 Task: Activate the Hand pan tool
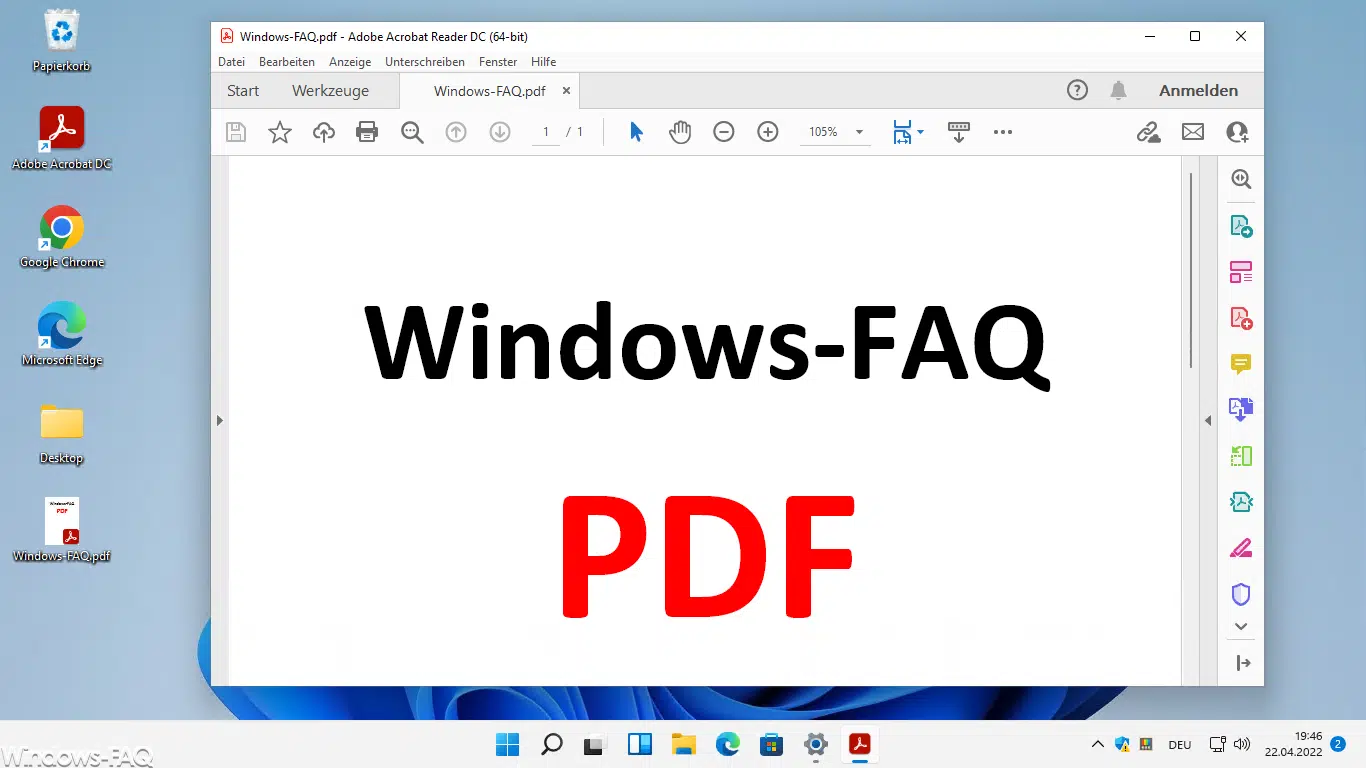(680, 132)
